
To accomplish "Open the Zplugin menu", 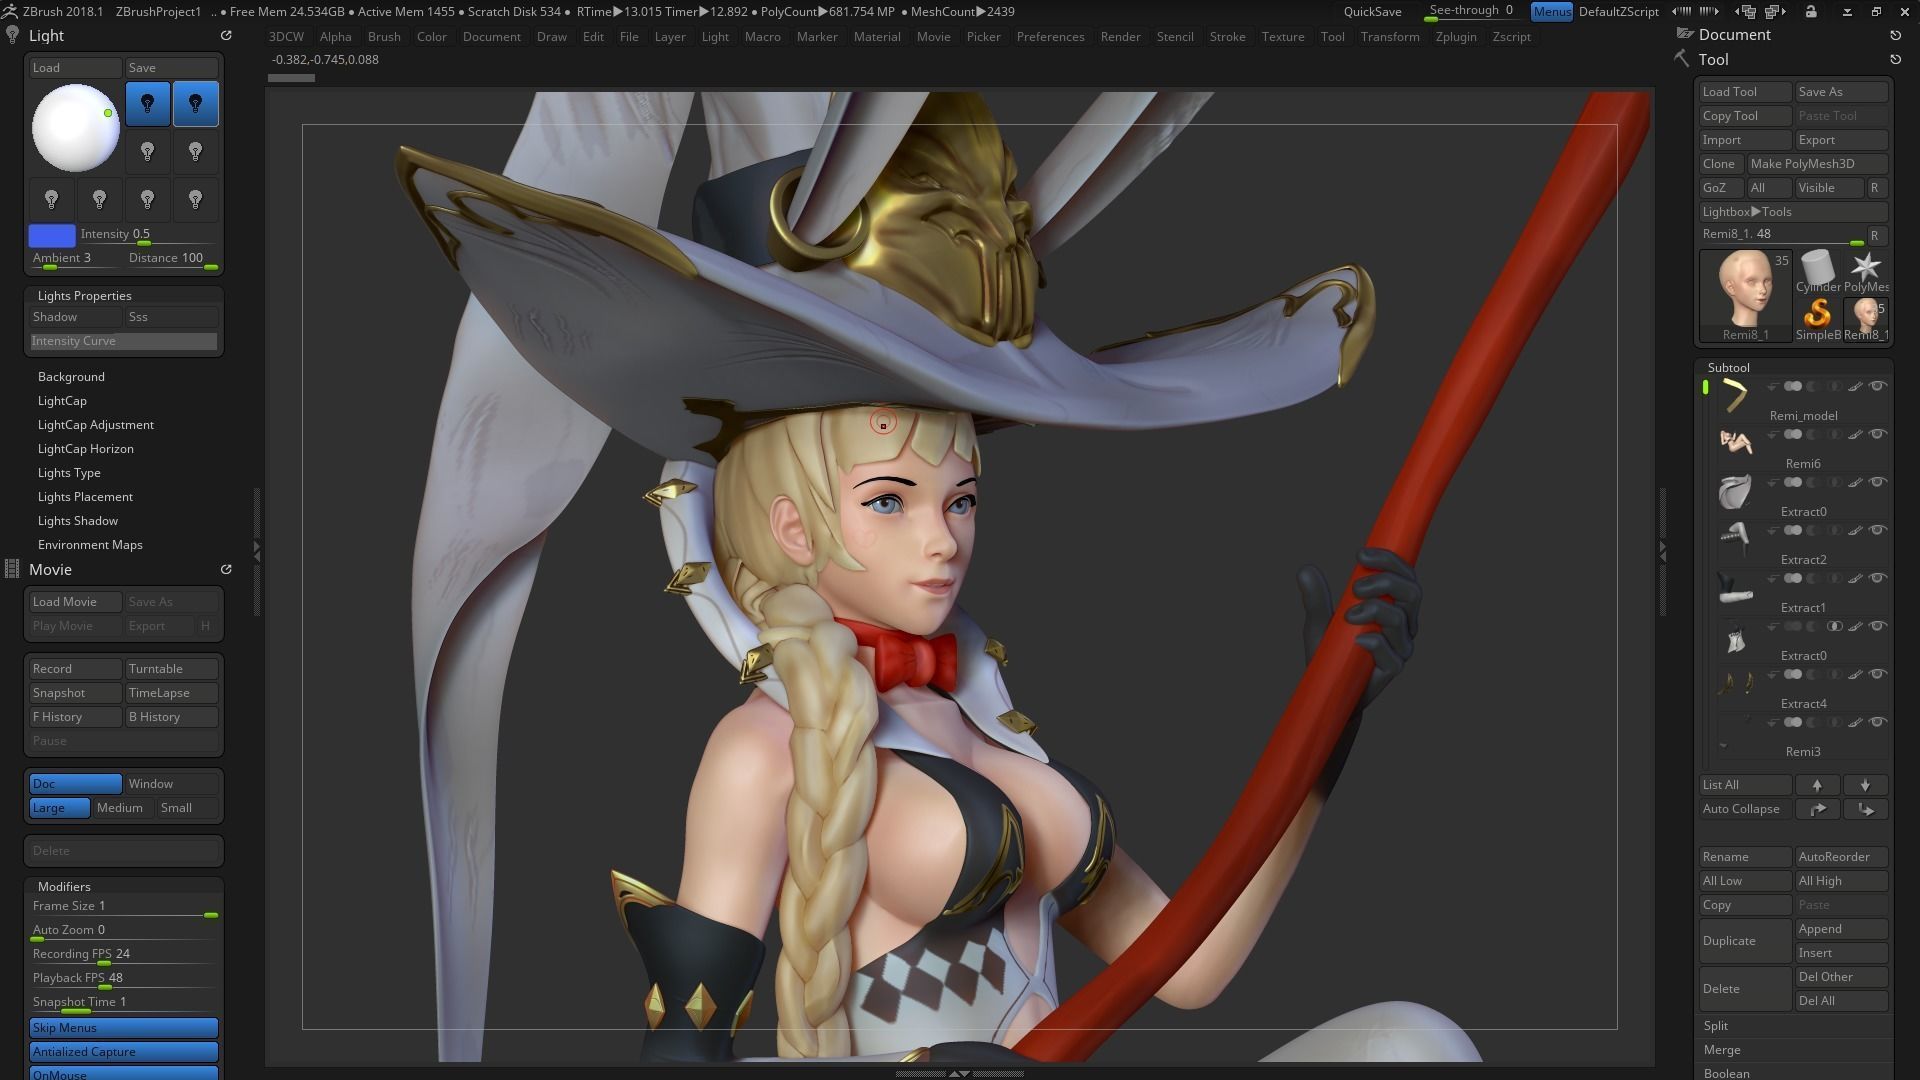I will point(1455,37).
